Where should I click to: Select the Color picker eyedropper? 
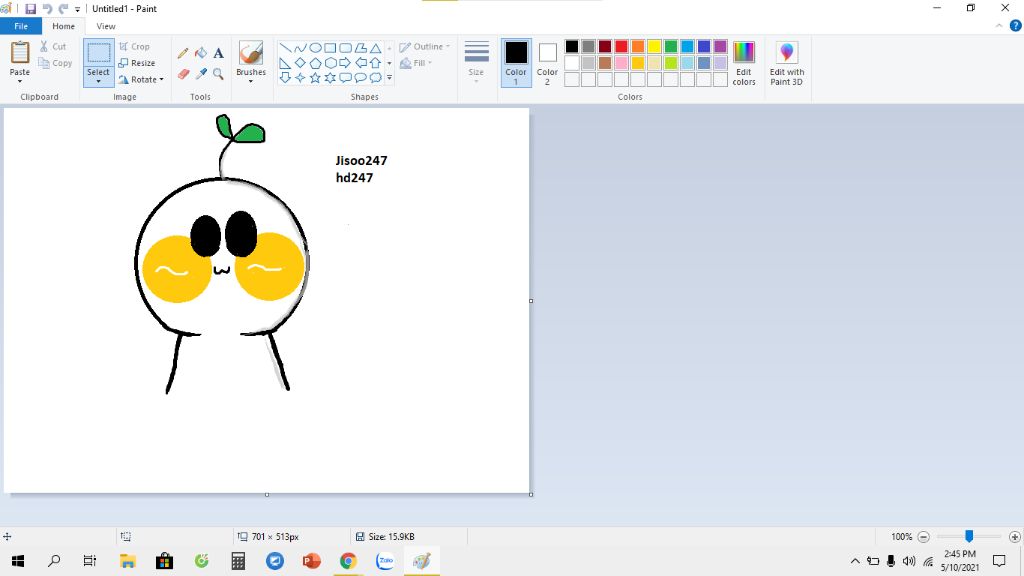[200, 74]
